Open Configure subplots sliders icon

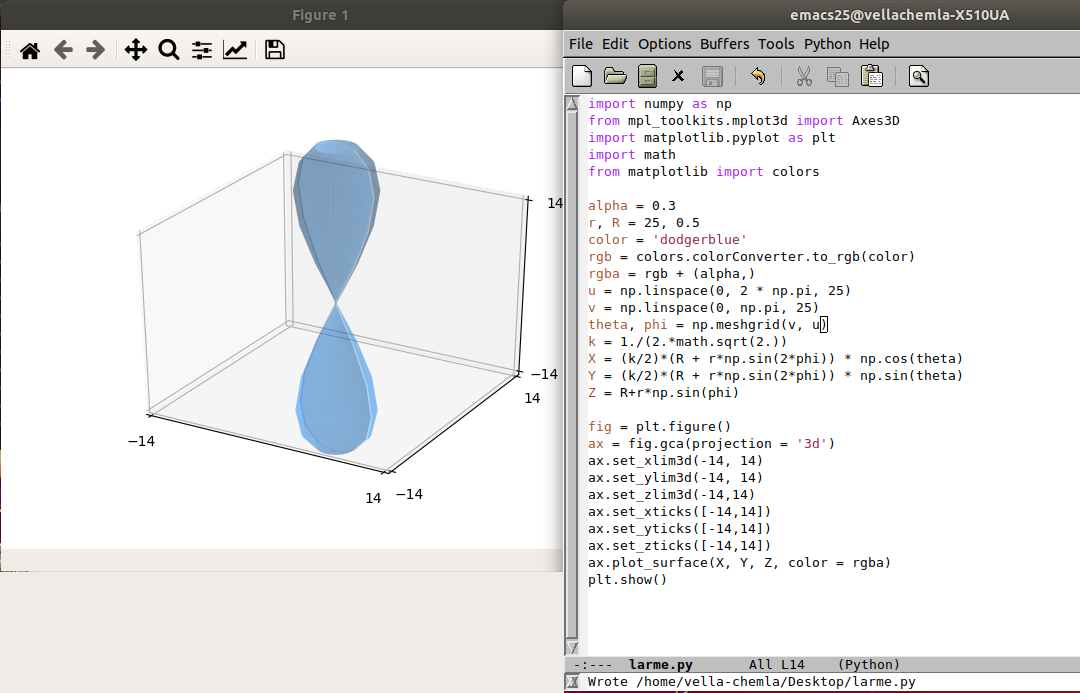[x=202, y=50]
